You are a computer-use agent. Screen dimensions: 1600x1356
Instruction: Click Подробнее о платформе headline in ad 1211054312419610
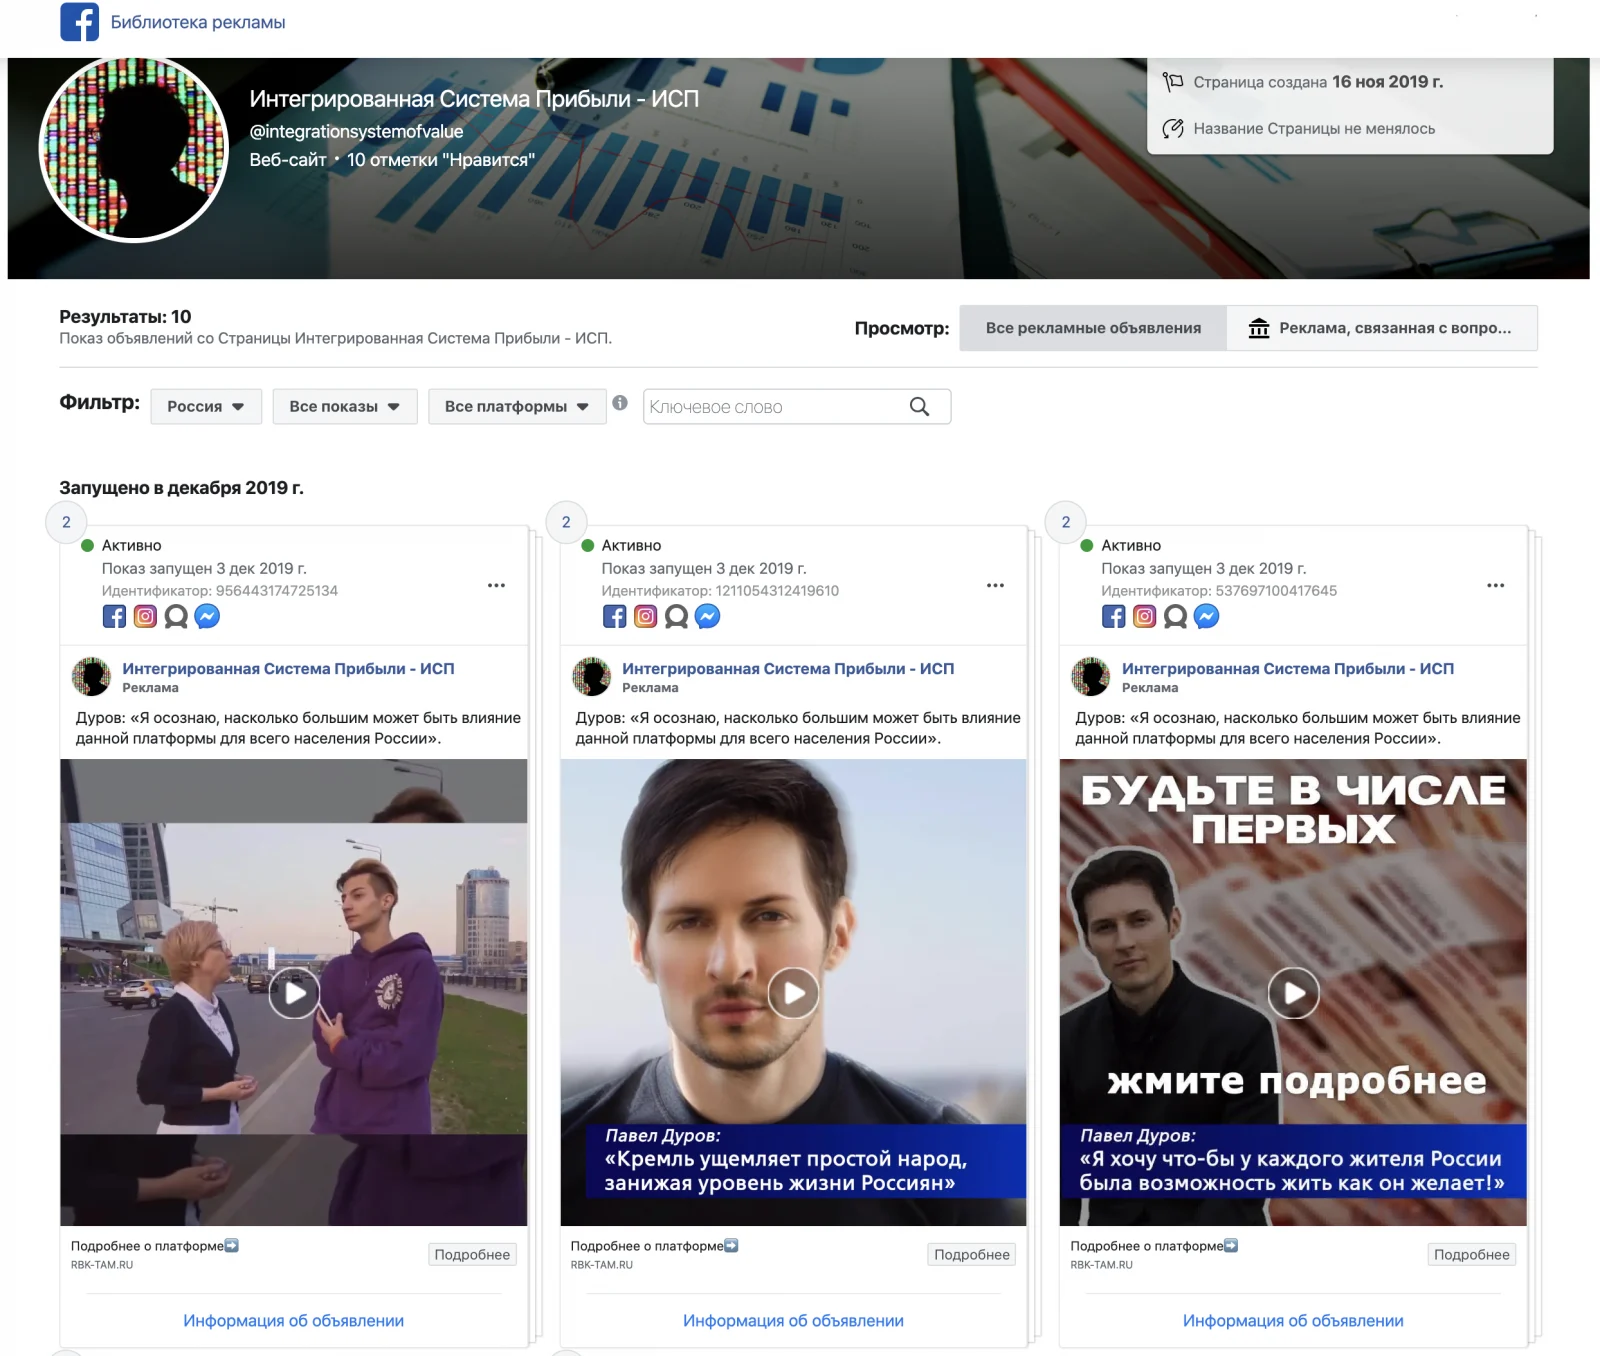(x=655, y=1246)
